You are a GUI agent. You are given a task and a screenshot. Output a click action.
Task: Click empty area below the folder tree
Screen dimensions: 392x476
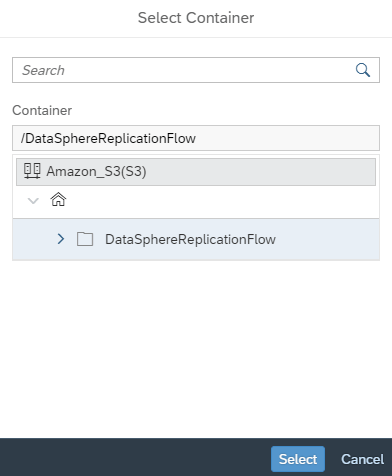coord(196,347)
